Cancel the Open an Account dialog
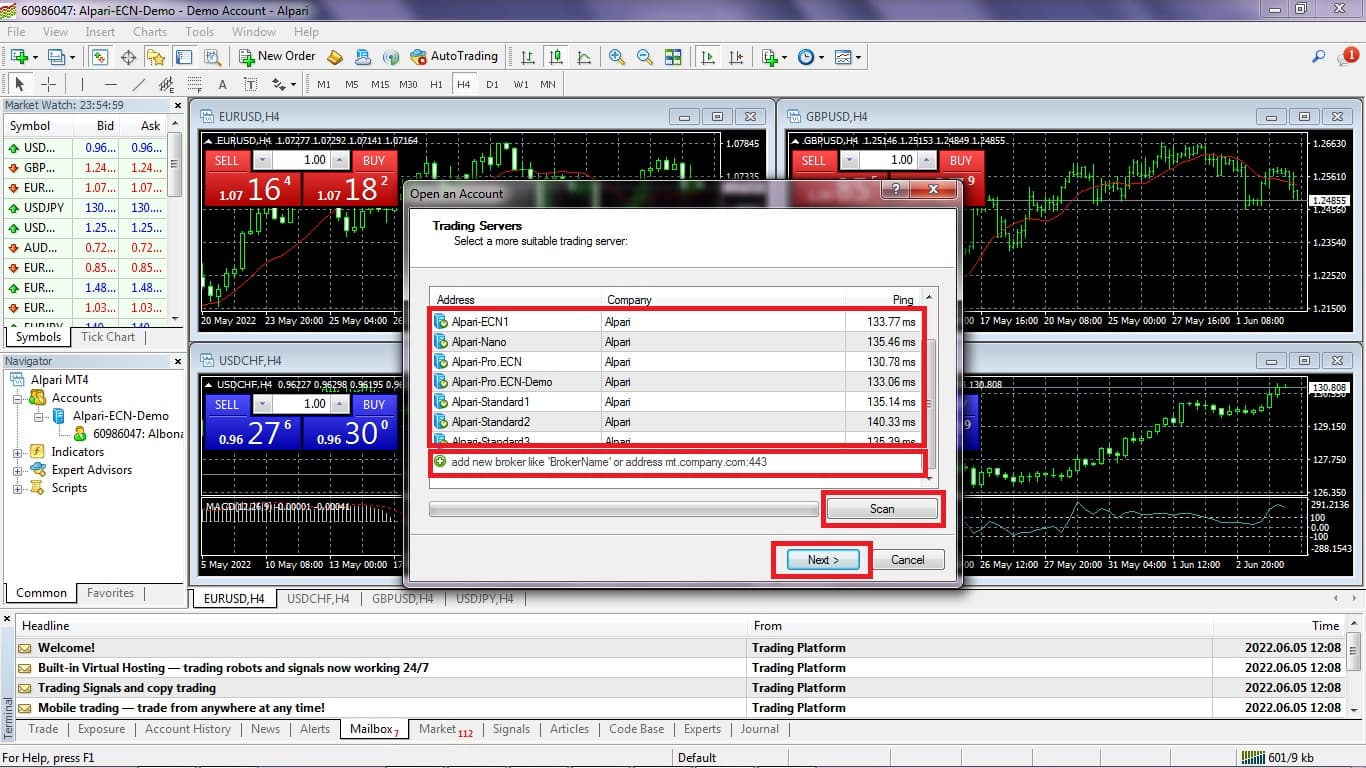Image resolution: width=1366 pixels, height=768 pixels. click(907, 560)
